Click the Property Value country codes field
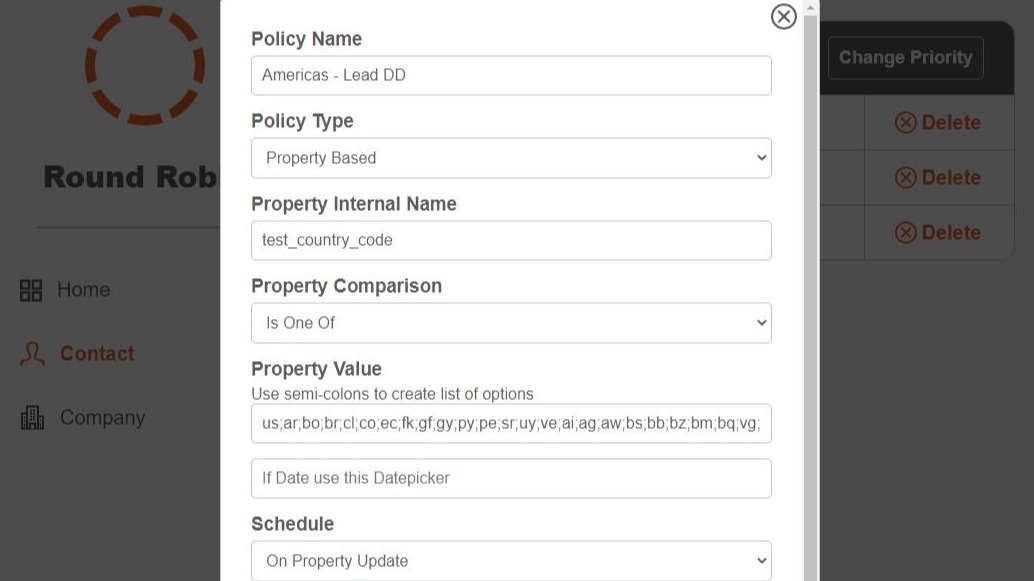This screenshot has width=1034, height=581. 511,424
